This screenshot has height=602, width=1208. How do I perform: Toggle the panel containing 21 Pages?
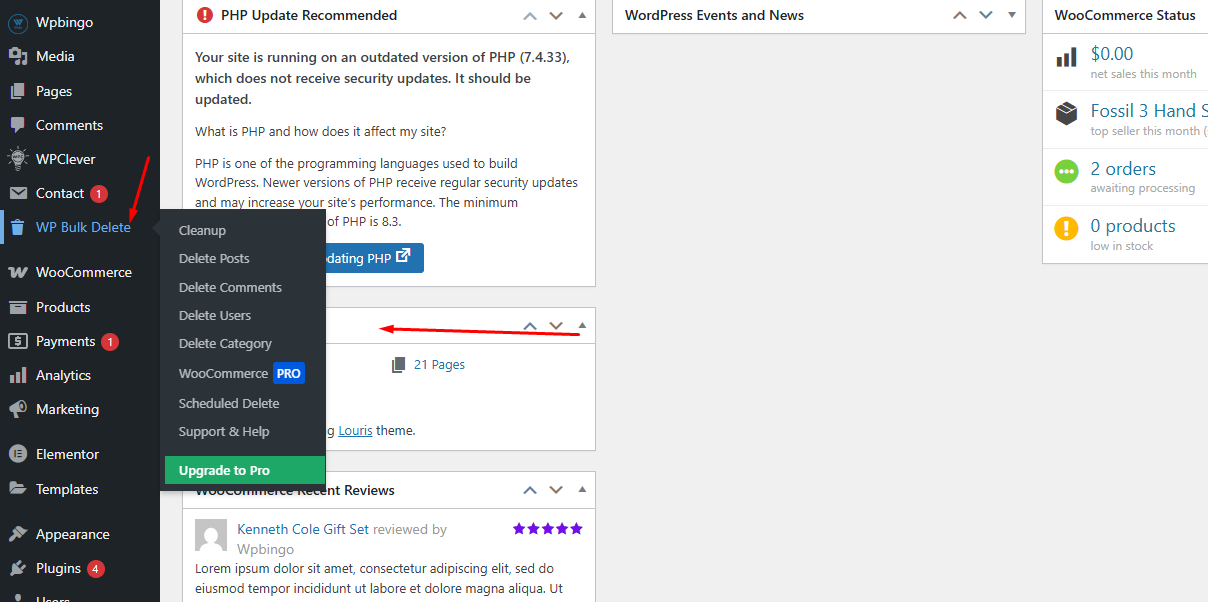pyautogui.click(x=582, y=325)
